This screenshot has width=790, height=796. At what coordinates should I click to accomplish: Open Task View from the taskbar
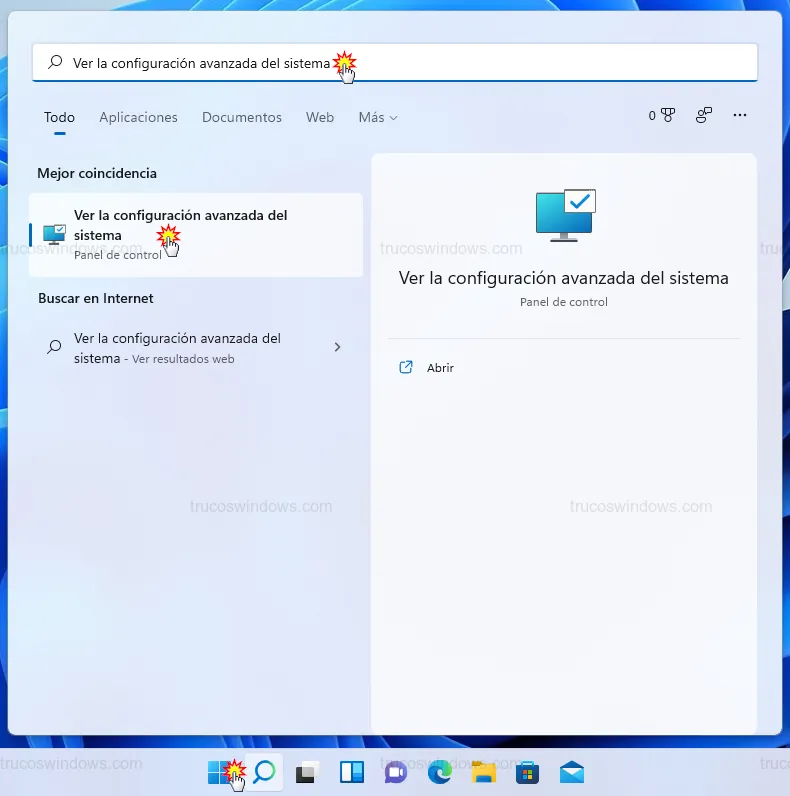pos(307,772)
